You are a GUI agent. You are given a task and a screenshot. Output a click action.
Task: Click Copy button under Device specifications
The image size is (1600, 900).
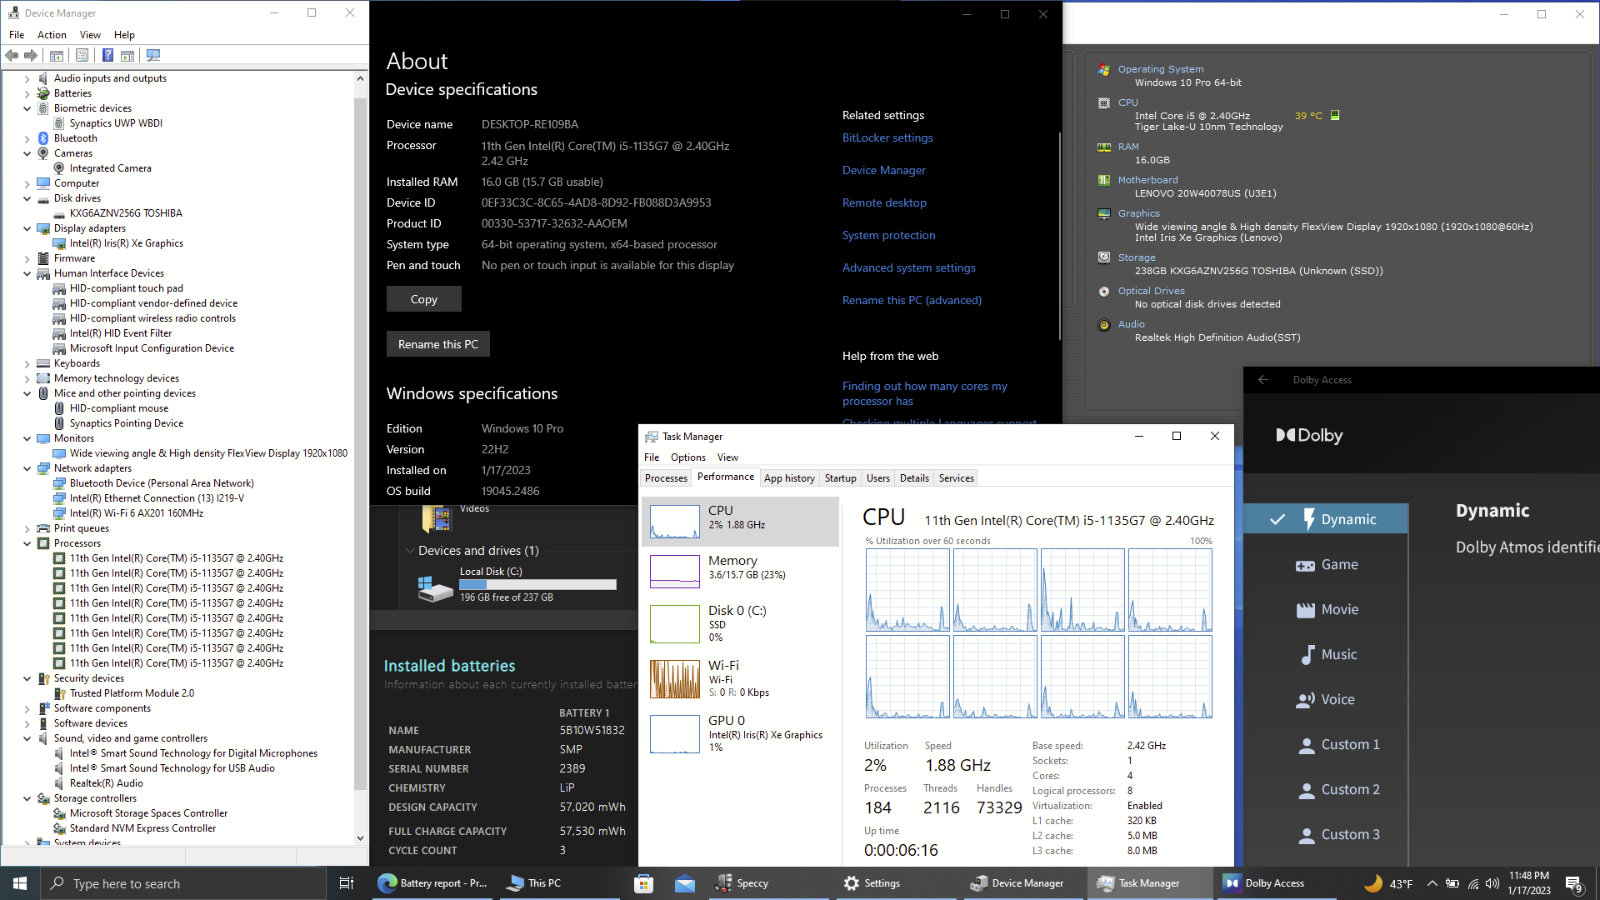424,299
